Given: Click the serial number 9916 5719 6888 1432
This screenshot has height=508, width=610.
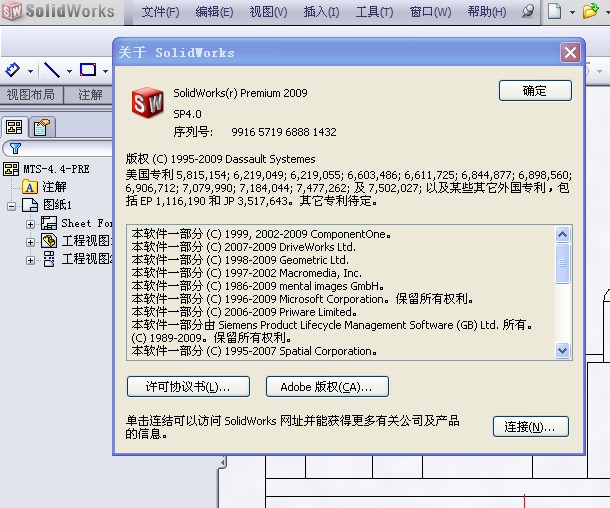Looking at the screenshot, I should click(x=284, y=132).
